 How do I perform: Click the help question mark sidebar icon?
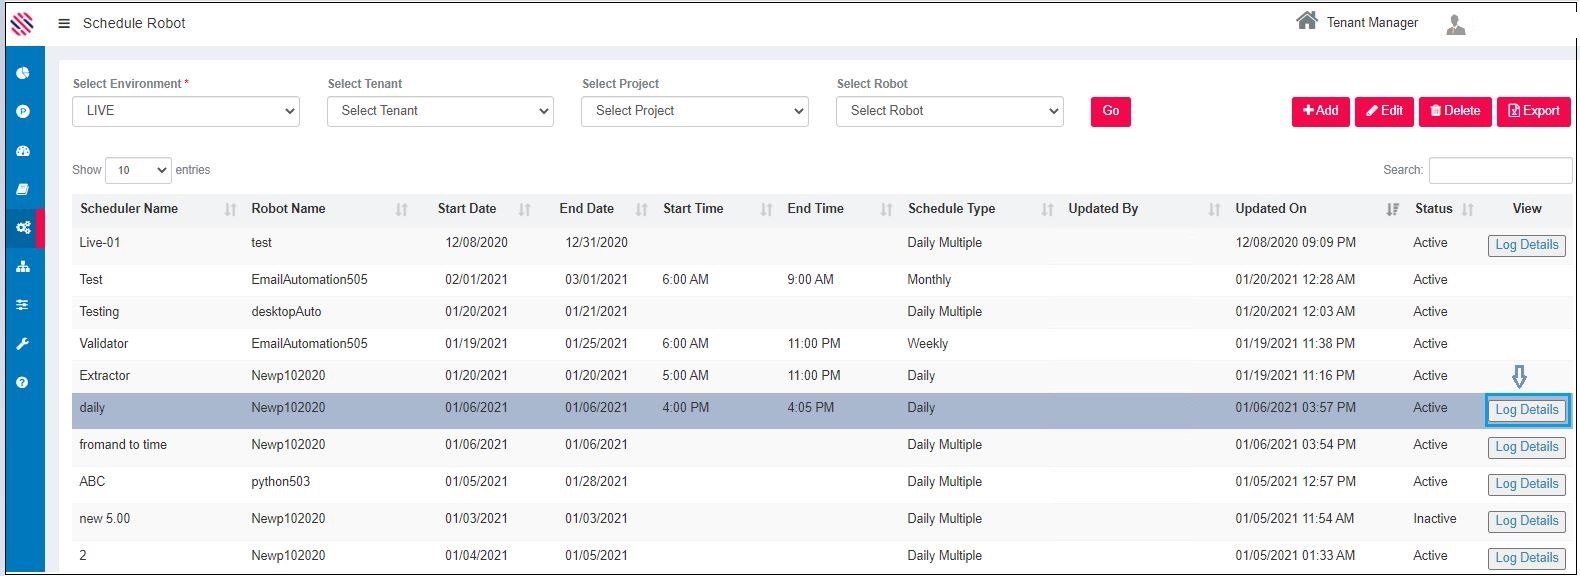pos(23,383)
